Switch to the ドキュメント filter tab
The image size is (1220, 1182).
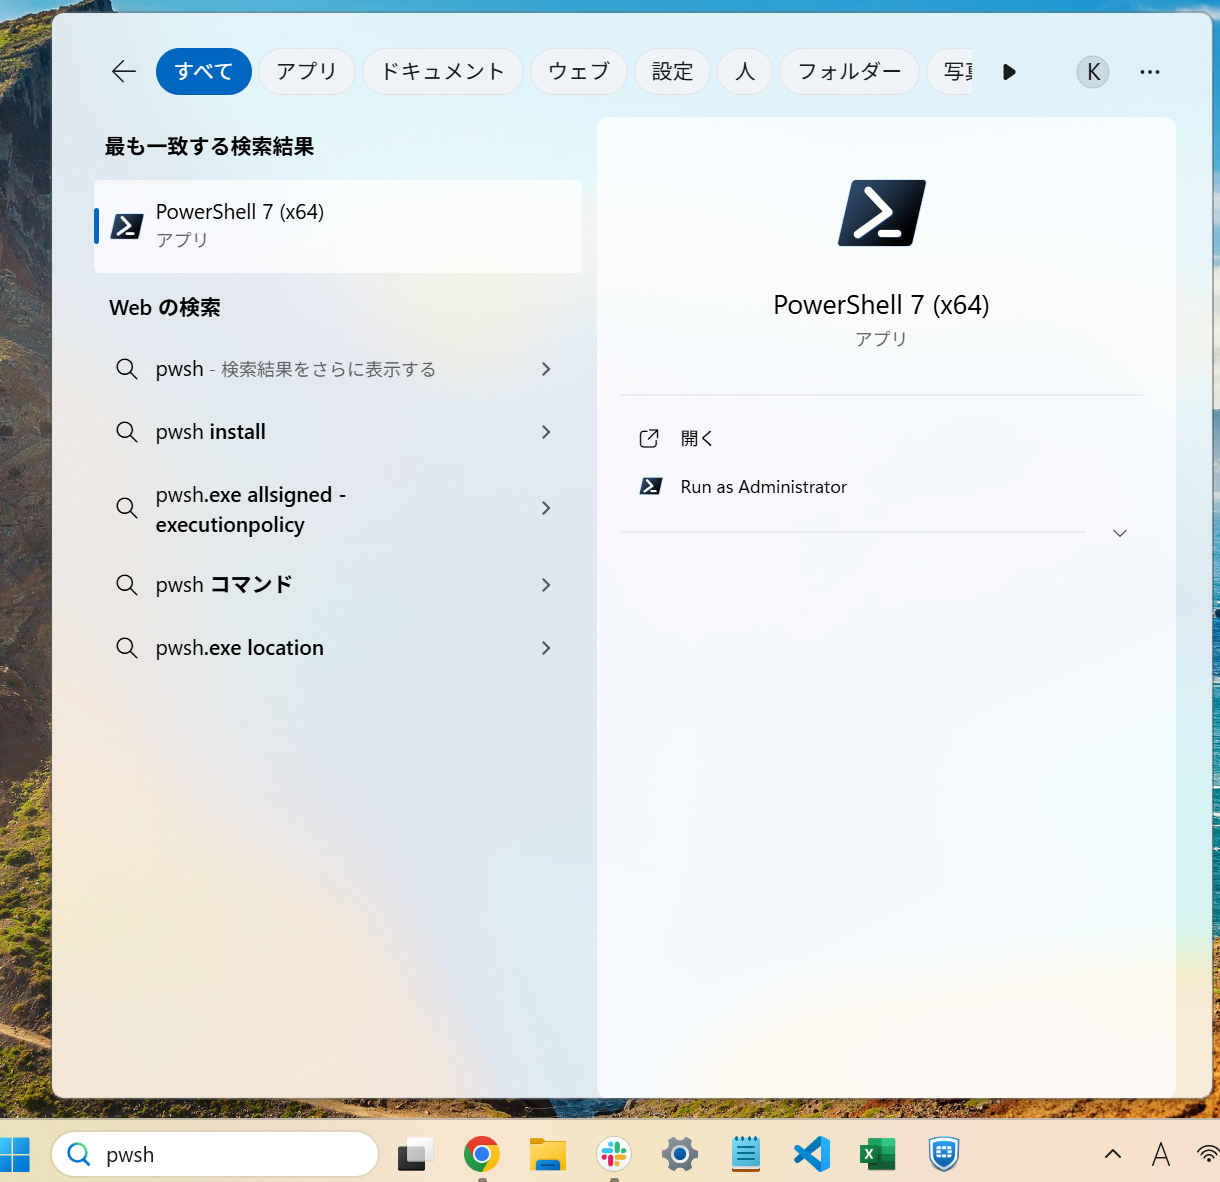[x=443, y=71]
